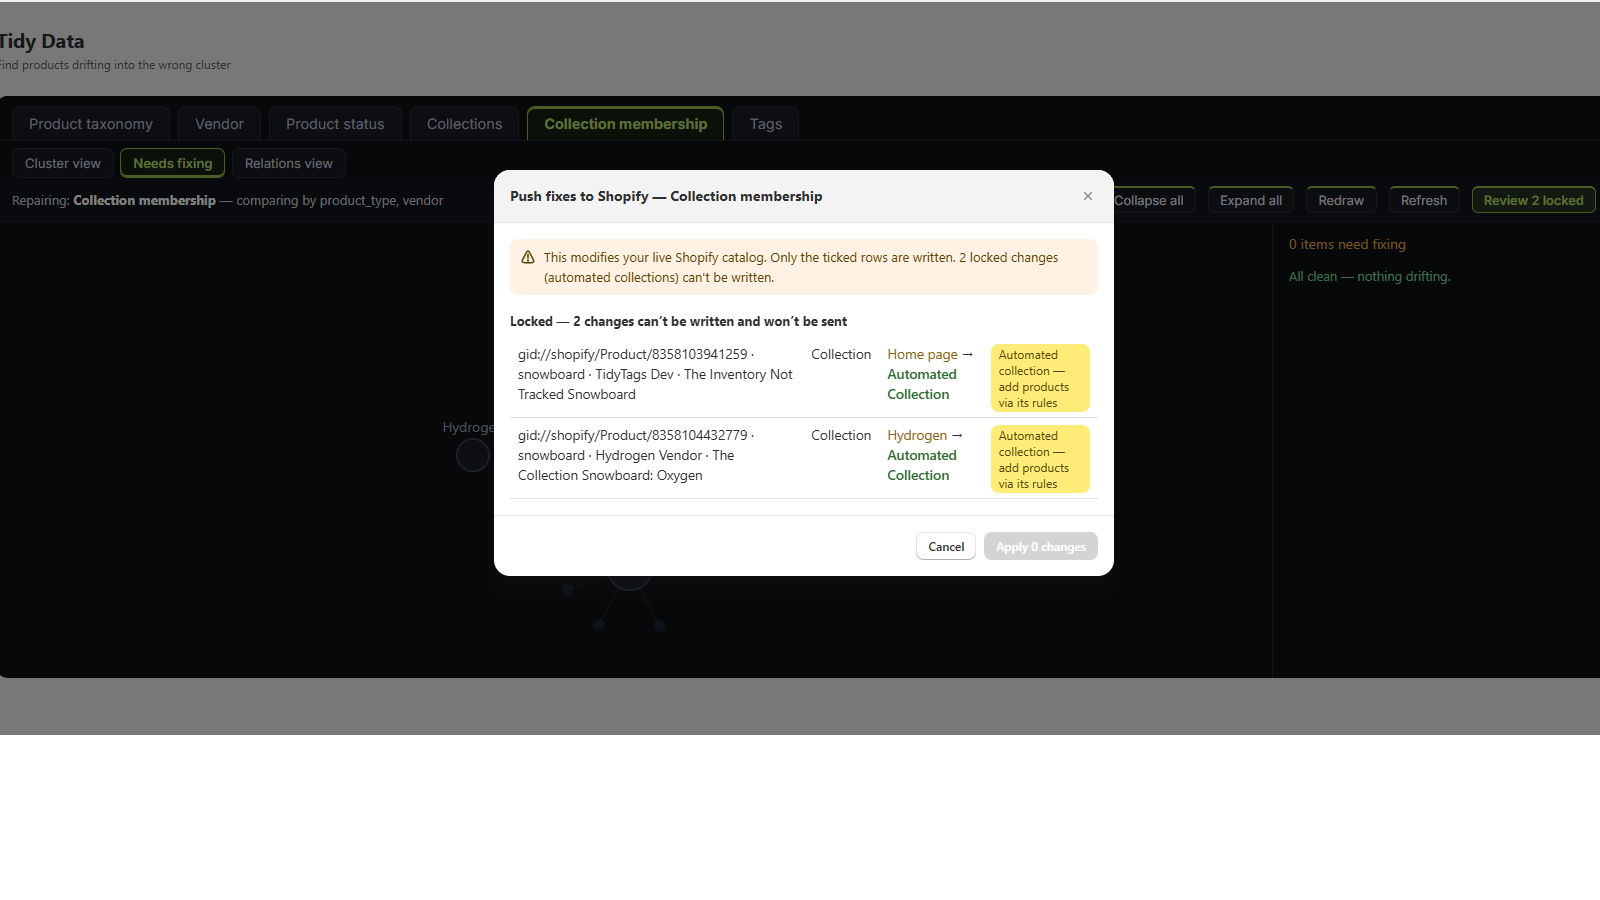Click Automated collection badge in Home page row
The image size is (1600, 900).
(1040, 378)
